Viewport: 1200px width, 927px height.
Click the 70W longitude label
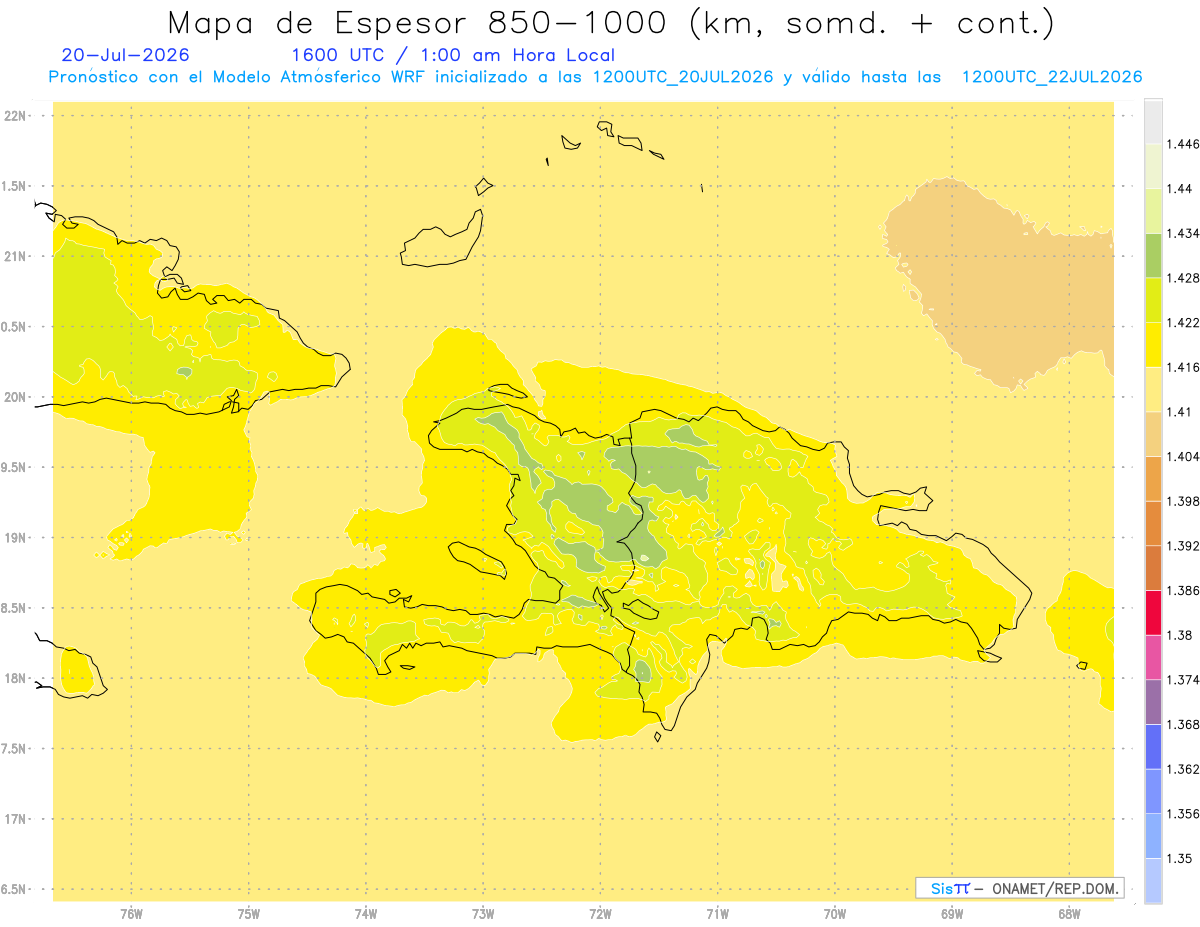(x=835, y=914)
